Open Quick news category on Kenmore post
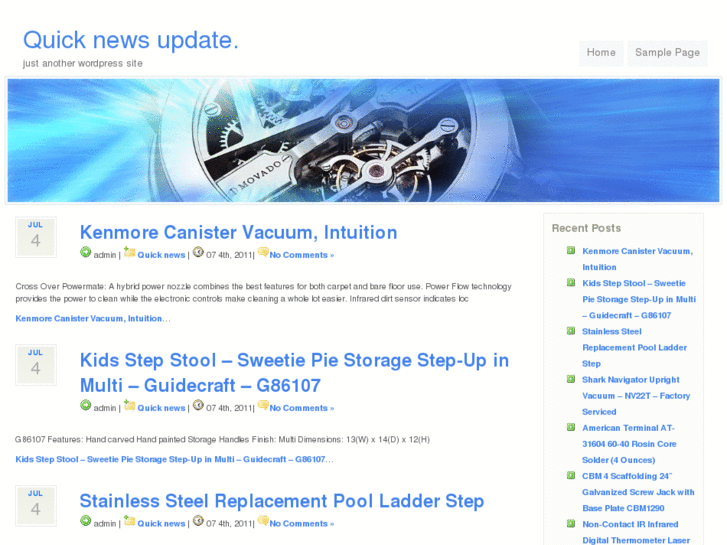The image size is (727, 545). click(x=161, y=255)
